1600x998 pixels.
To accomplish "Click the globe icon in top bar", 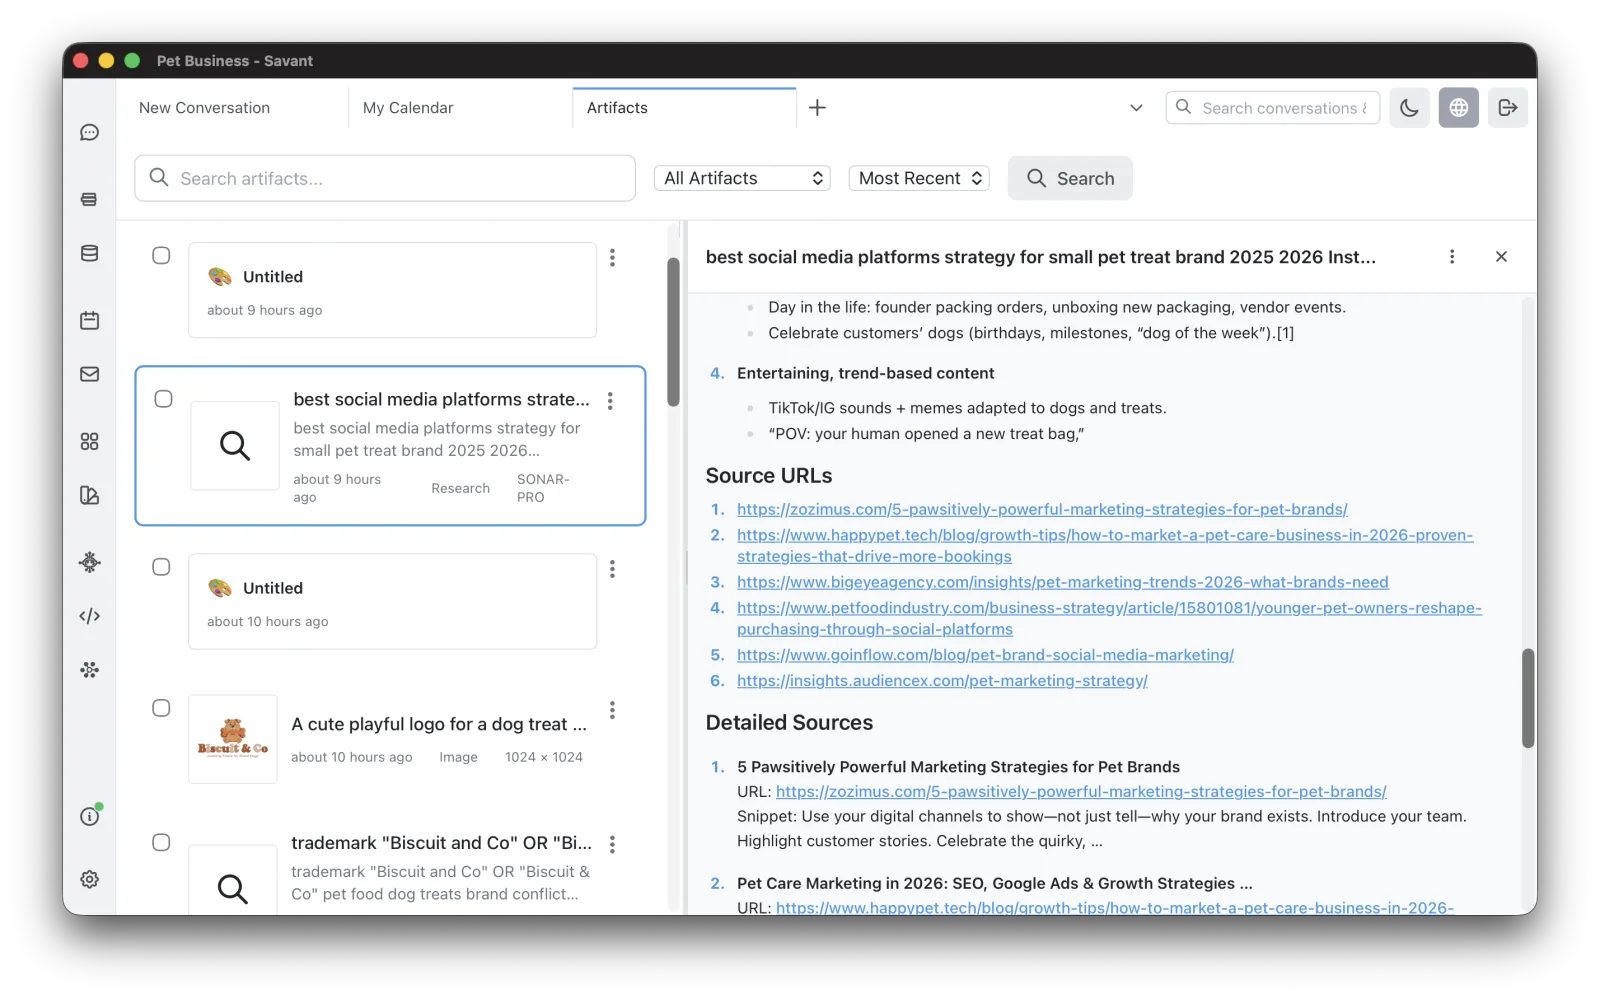I will click(1459, 108).
